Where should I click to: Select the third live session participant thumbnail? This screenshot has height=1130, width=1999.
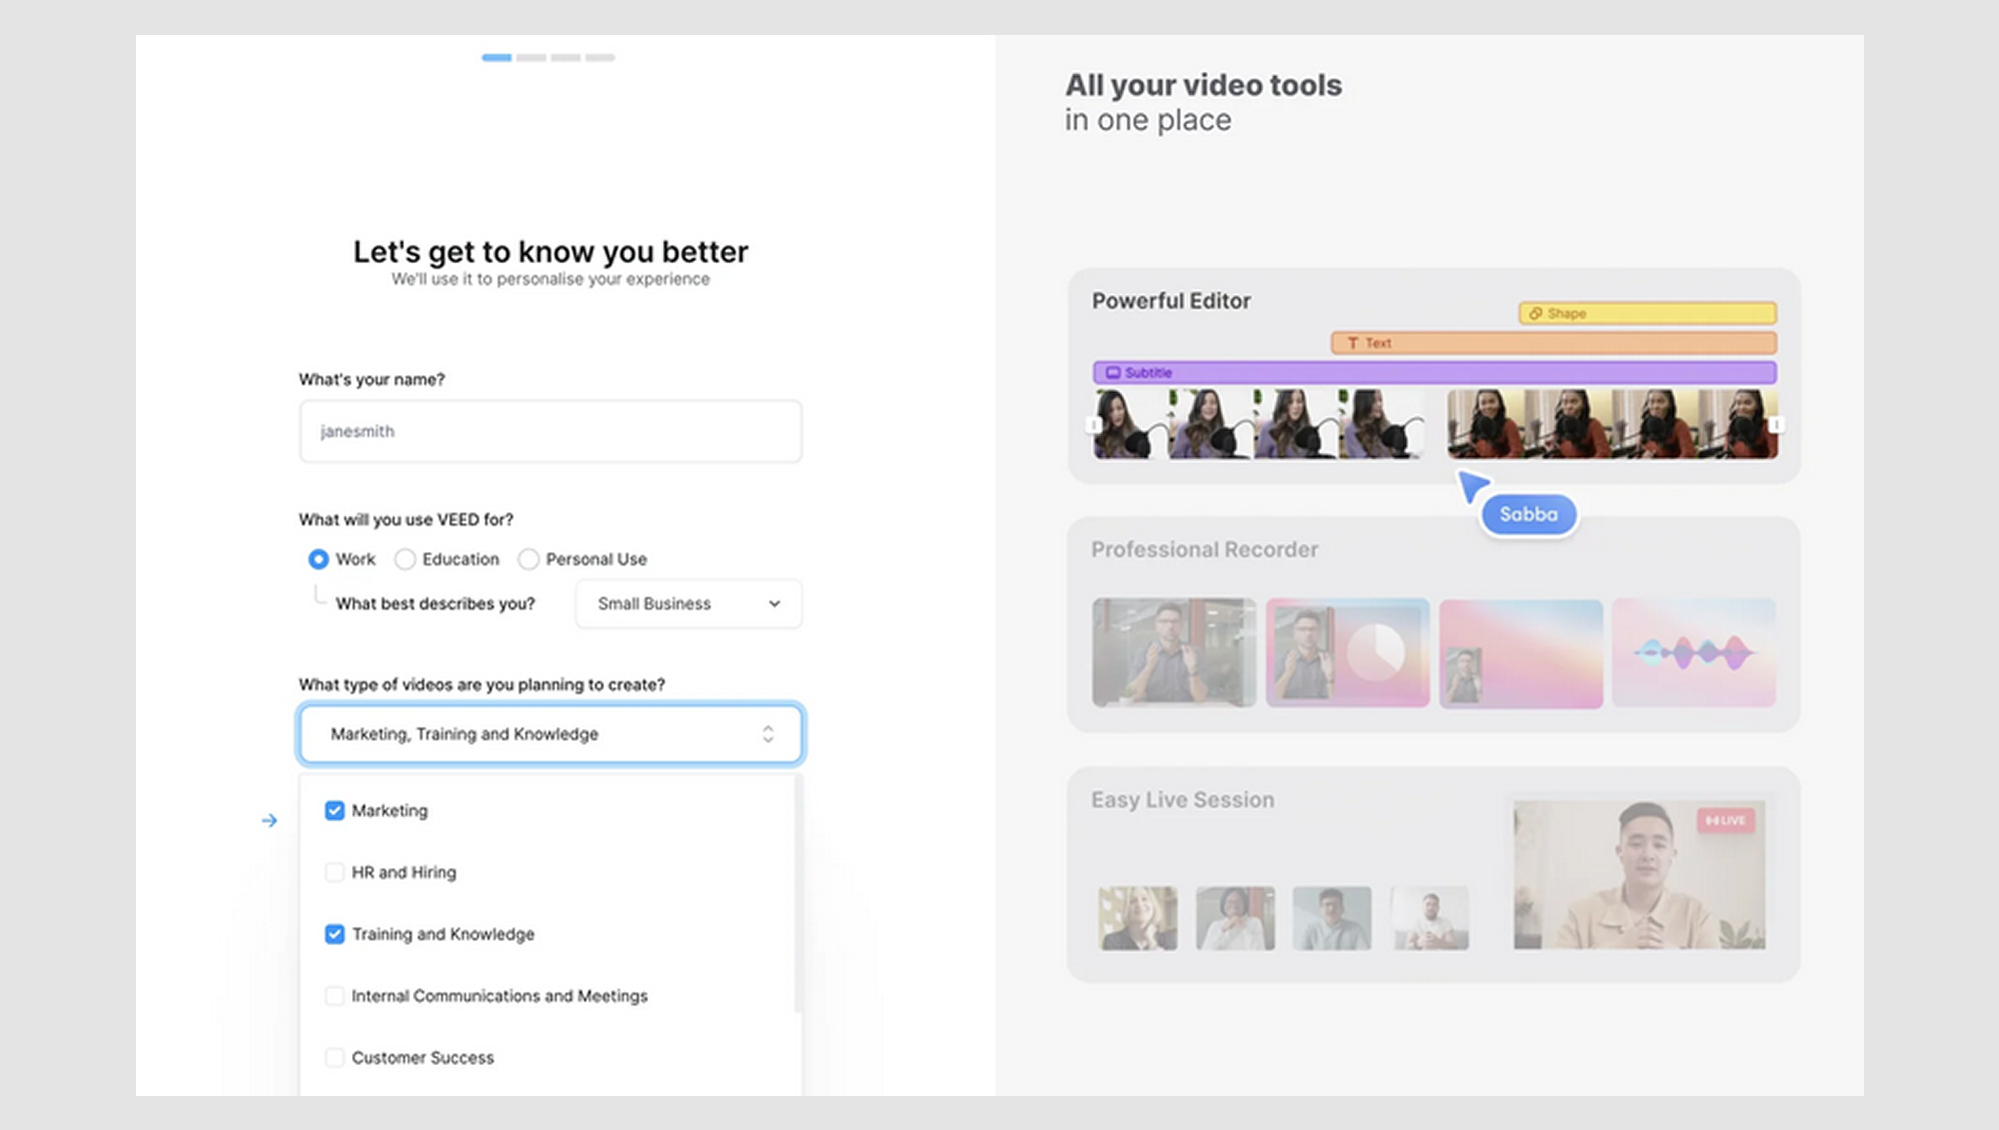[1332, 917]
